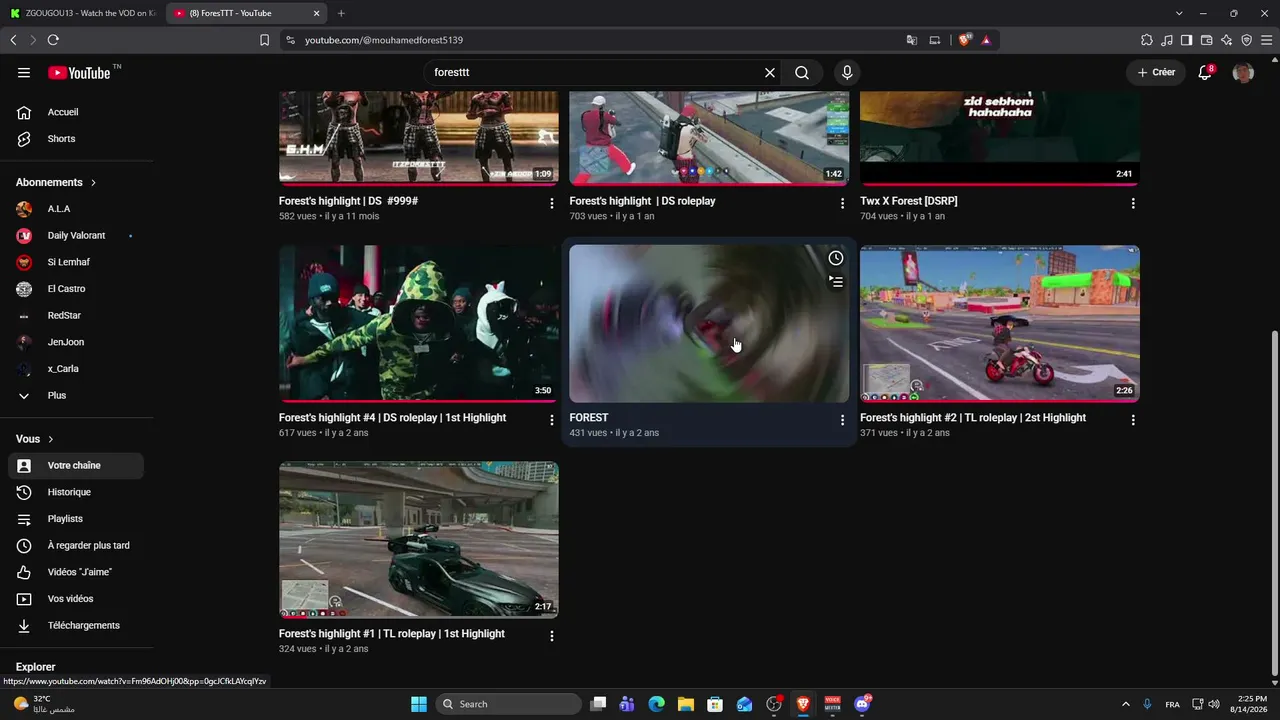1280x720 pixels.
Task: Open options for Twx X Forest [DSRP]
Action: point(1133,204)
